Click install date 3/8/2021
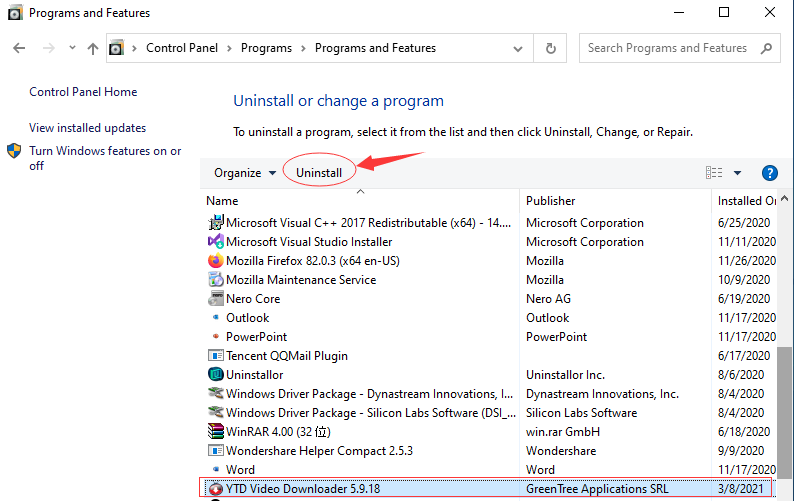The width and height of the screenshot is (794, 501). click(740, 489)
